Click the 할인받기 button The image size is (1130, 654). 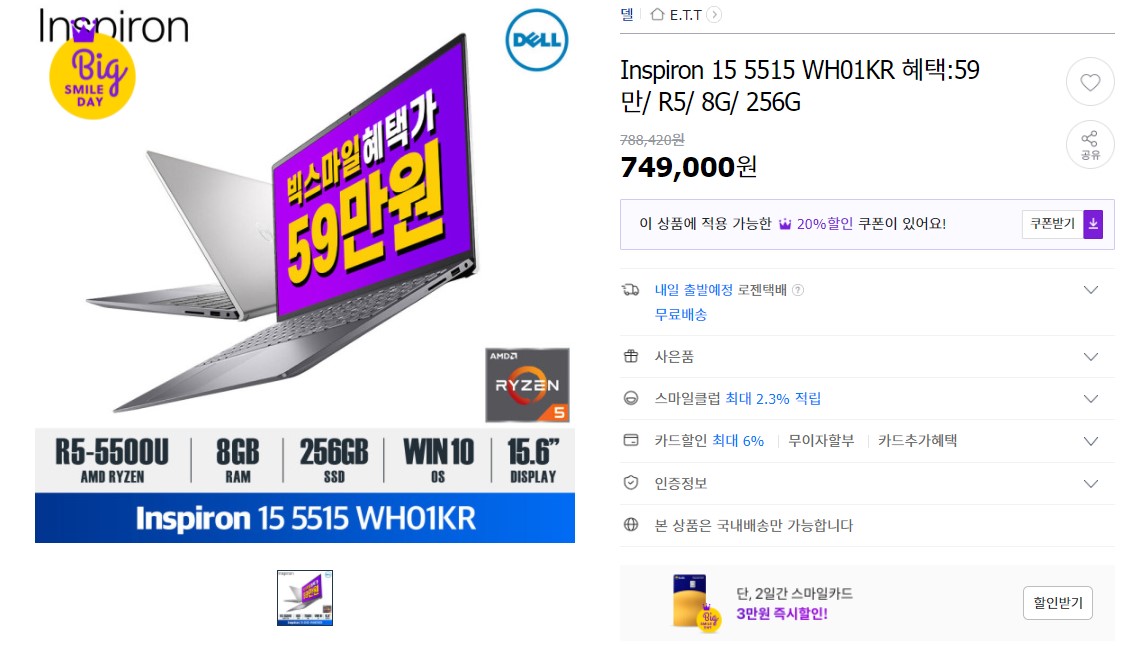point(1057,603)
